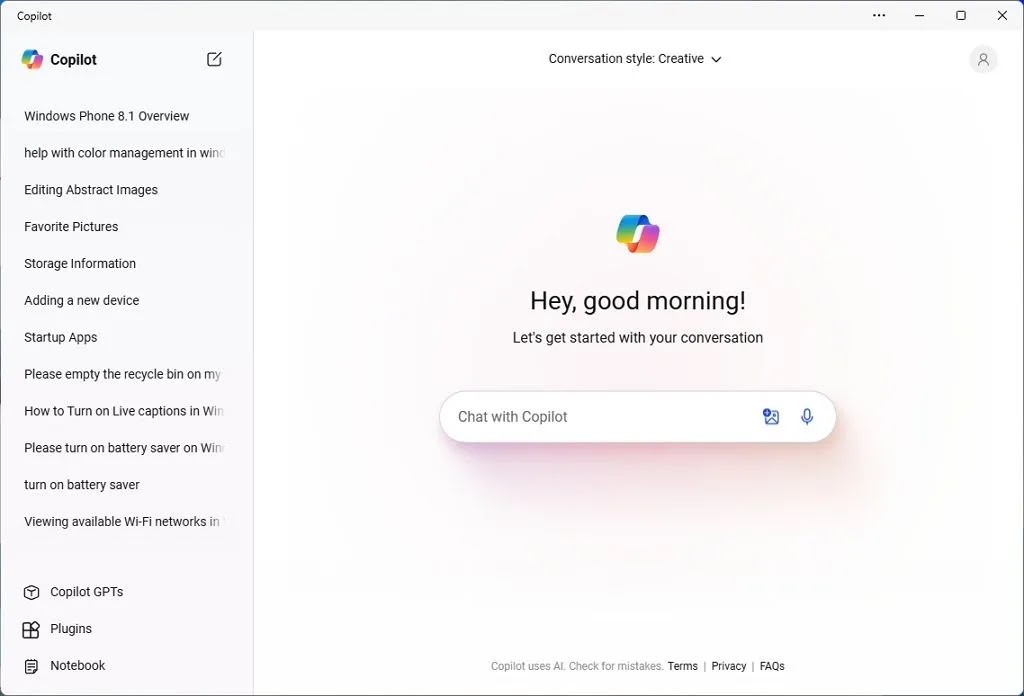Click the Copilot GPTs cube icon
The width and height of the screenshot is (1024, 696).
pyautogui.click(x=31, y=592)
